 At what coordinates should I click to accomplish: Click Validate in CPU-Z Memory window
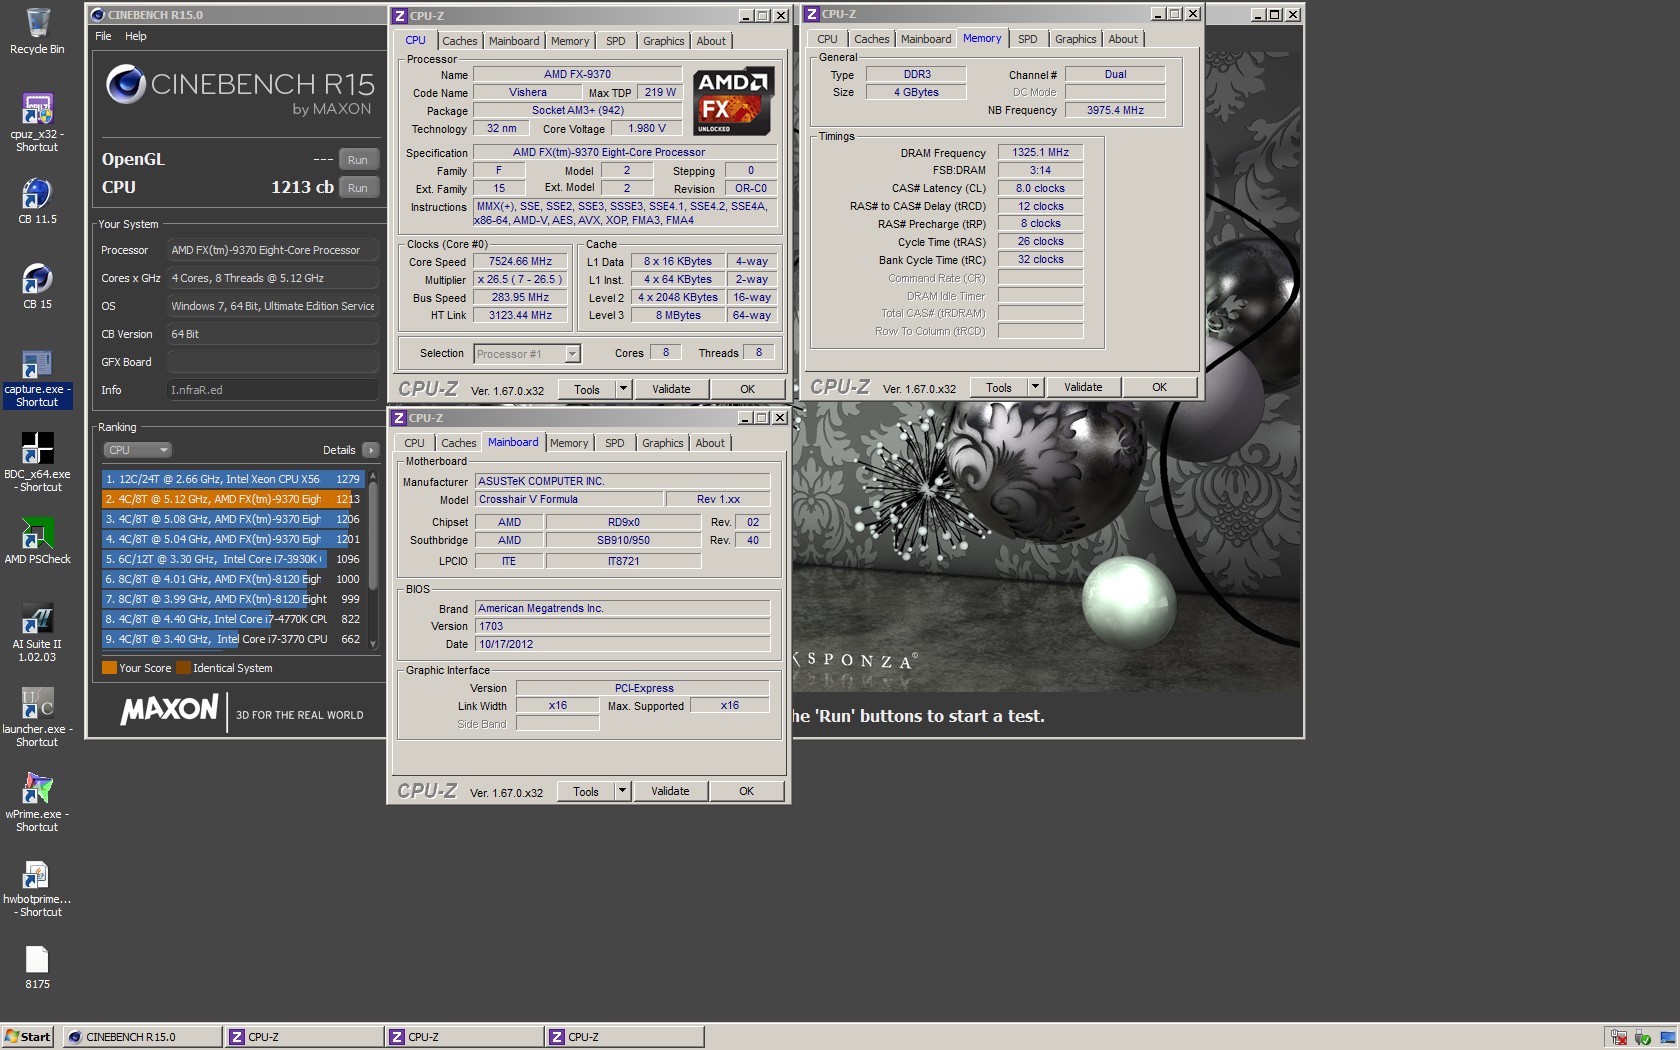click(1083, 387)
